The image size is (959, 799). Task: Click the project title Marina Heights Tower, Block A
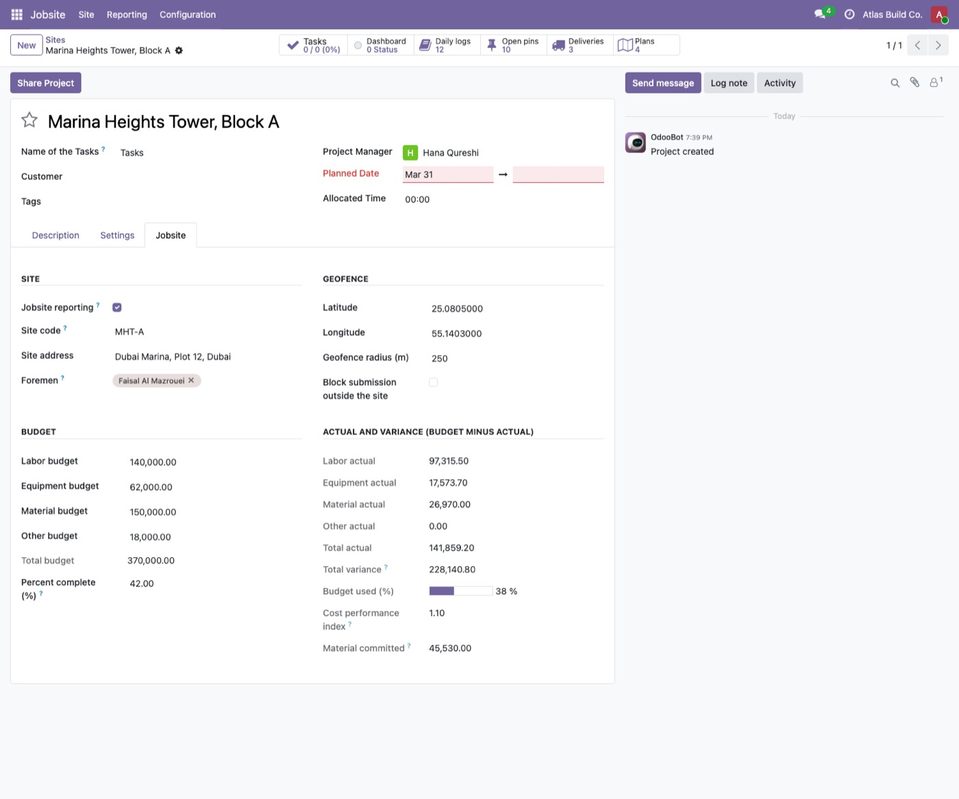coord(163,122)
